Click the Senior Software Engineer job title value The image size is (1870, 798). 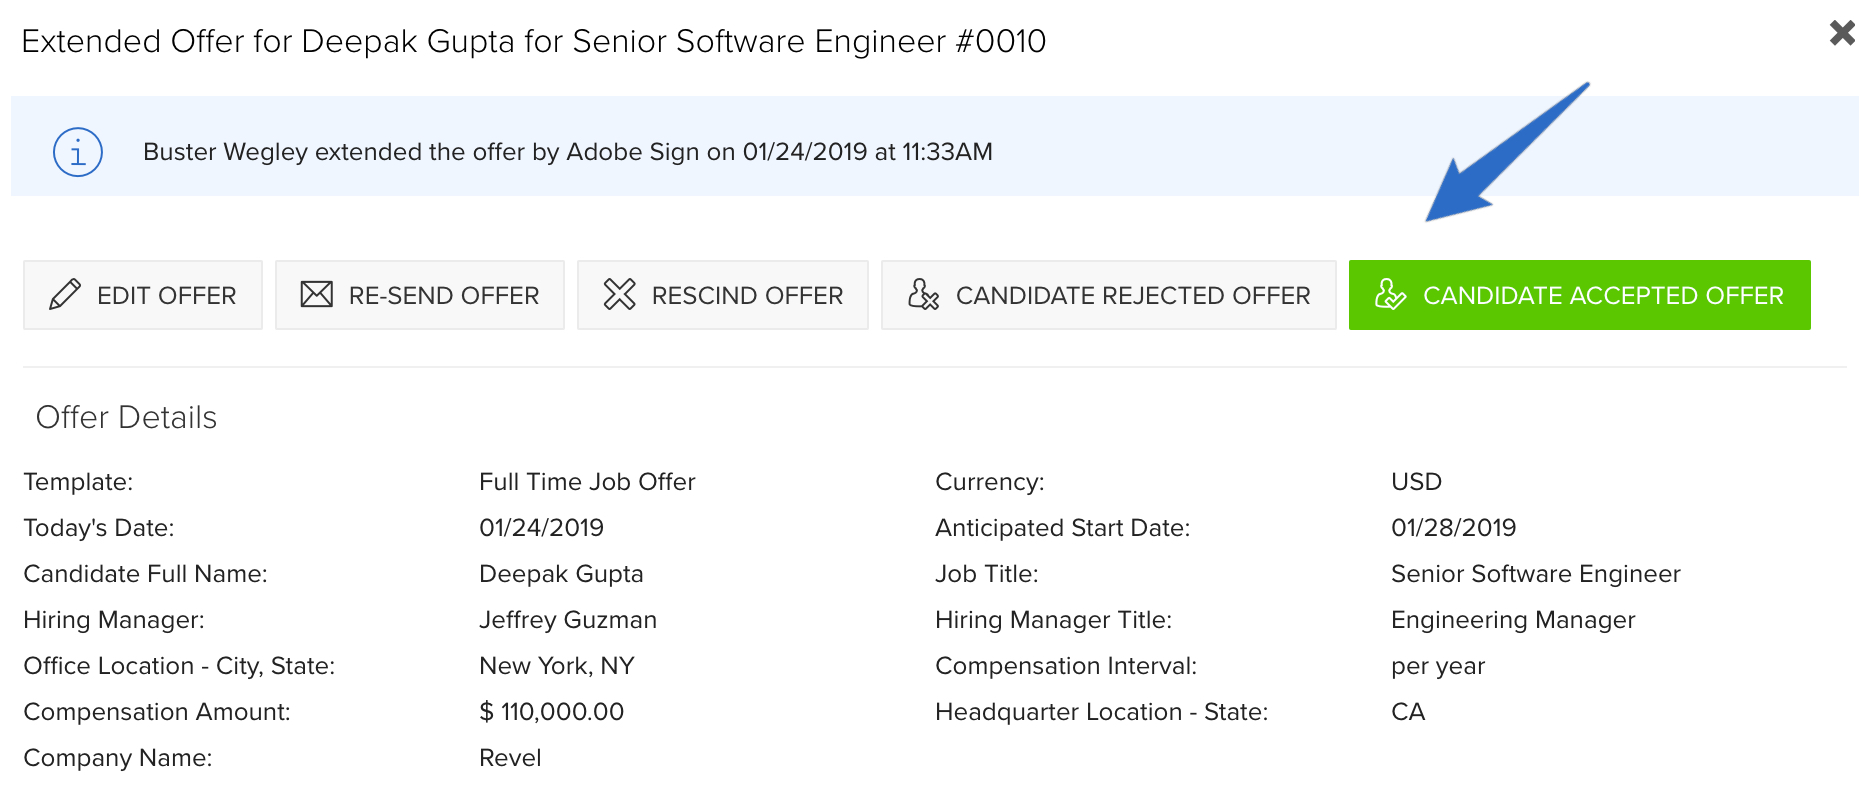[x=1536, y=574]
